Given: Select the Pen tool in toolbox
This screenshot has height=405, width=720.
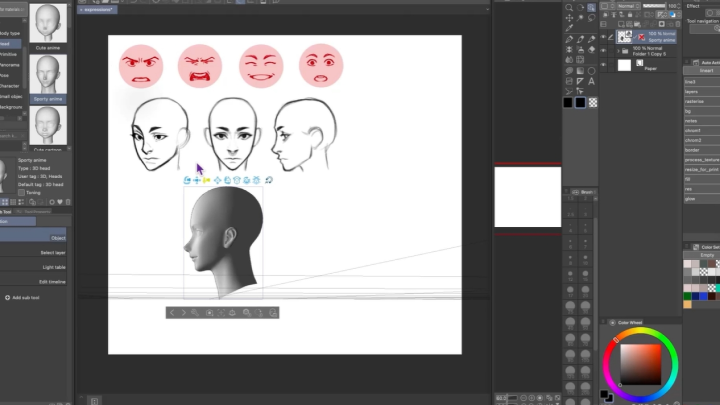Looking at the screenshot, I should [569, 40].
